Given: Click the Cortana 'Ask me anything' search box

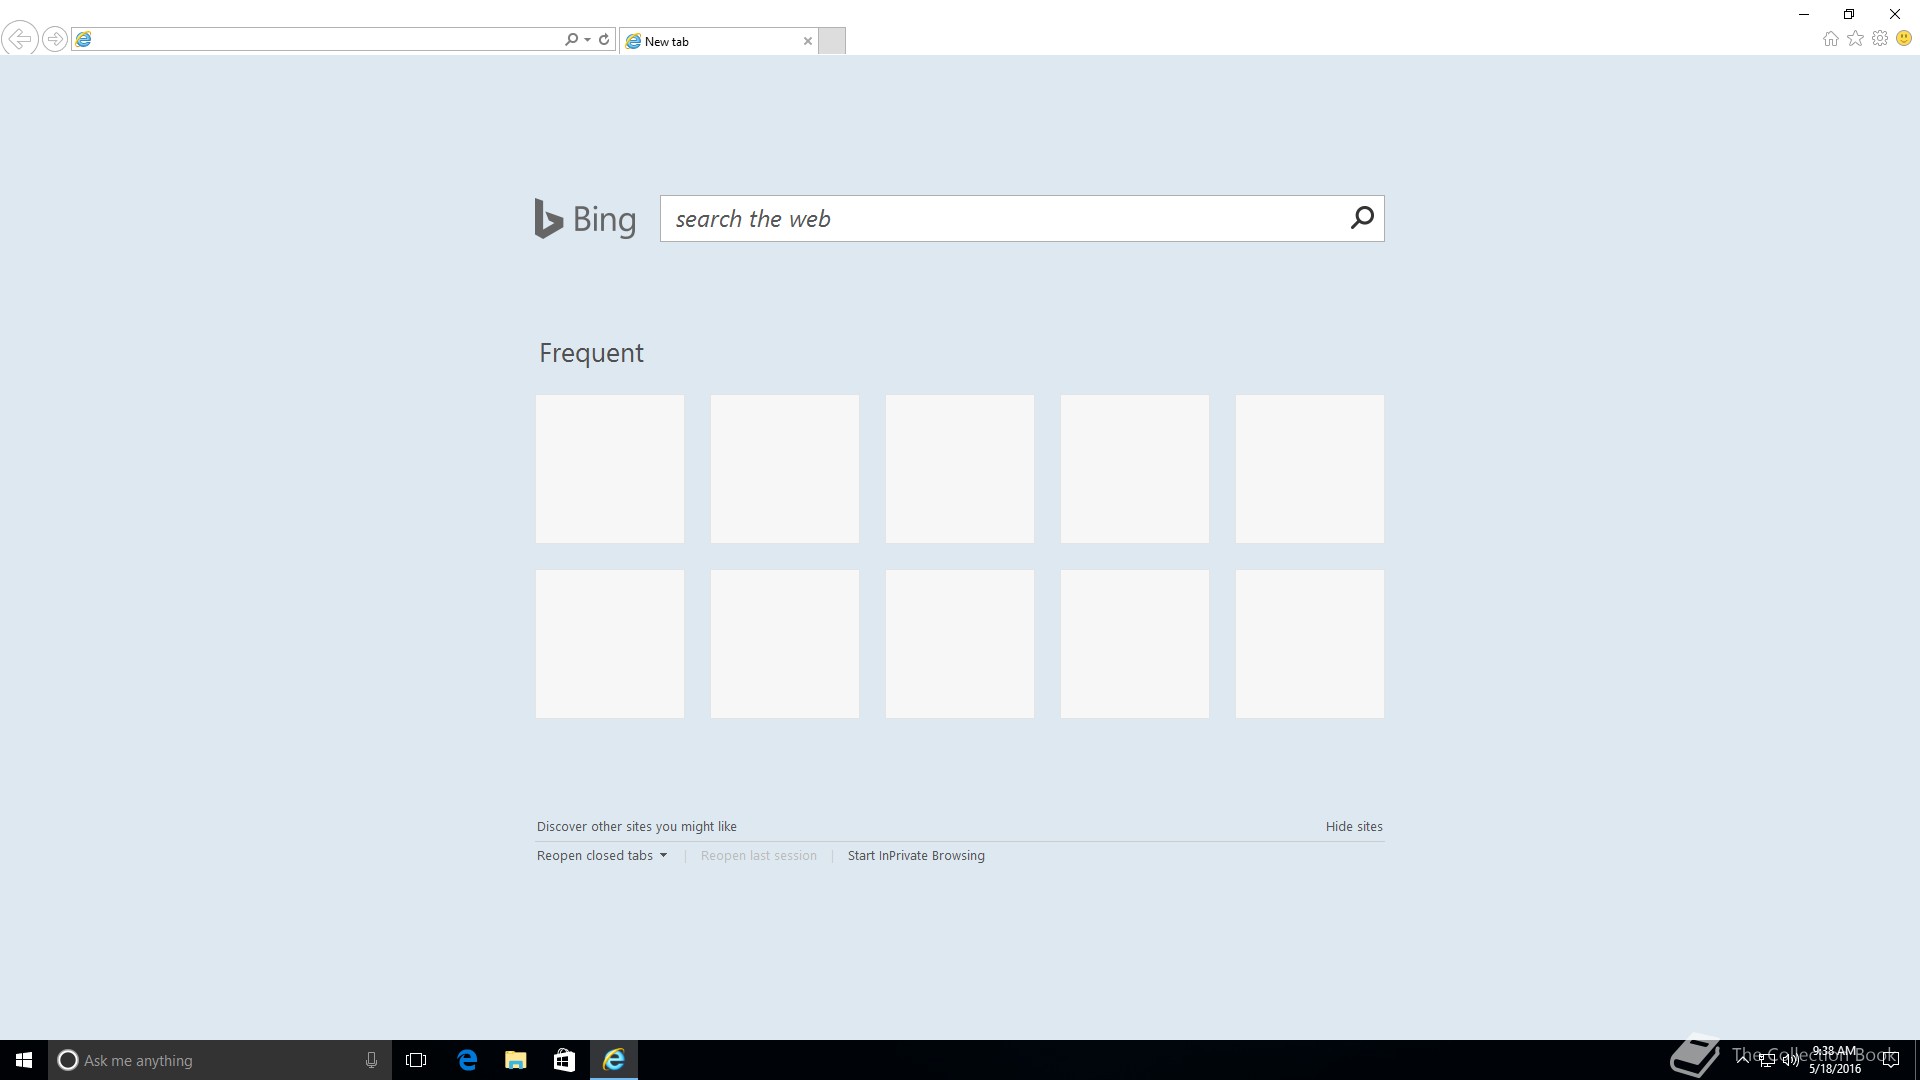Looking at the screenshot, I should 220,1060.
